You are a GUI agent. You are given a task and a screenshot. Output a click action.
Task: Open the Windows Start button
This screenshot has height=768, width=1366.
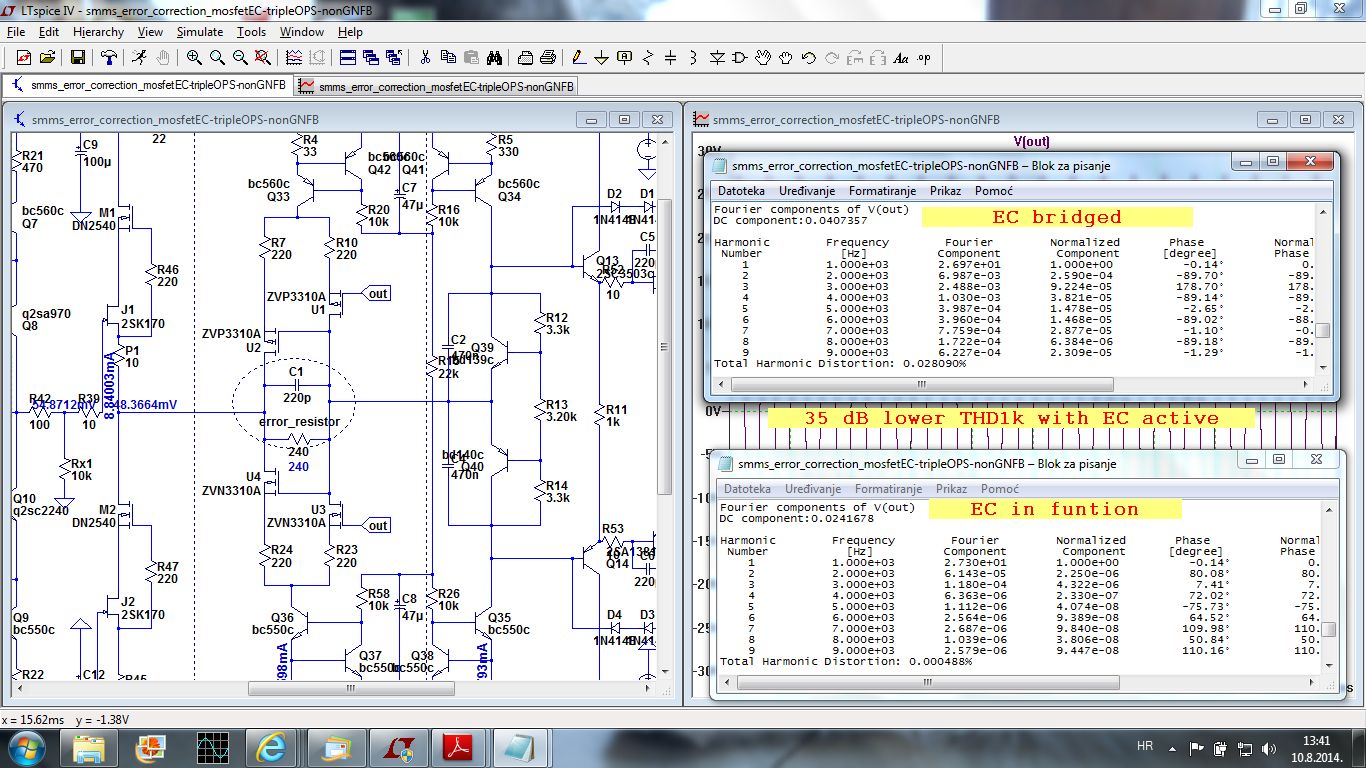tap(25, 747)
